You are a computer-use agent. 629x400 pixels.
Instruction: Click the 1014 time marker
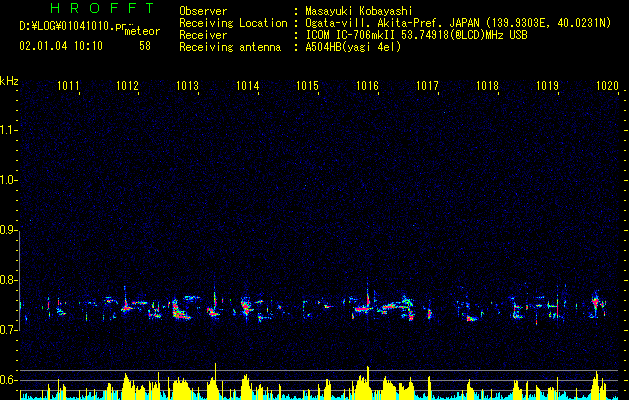tap(248, 86)
